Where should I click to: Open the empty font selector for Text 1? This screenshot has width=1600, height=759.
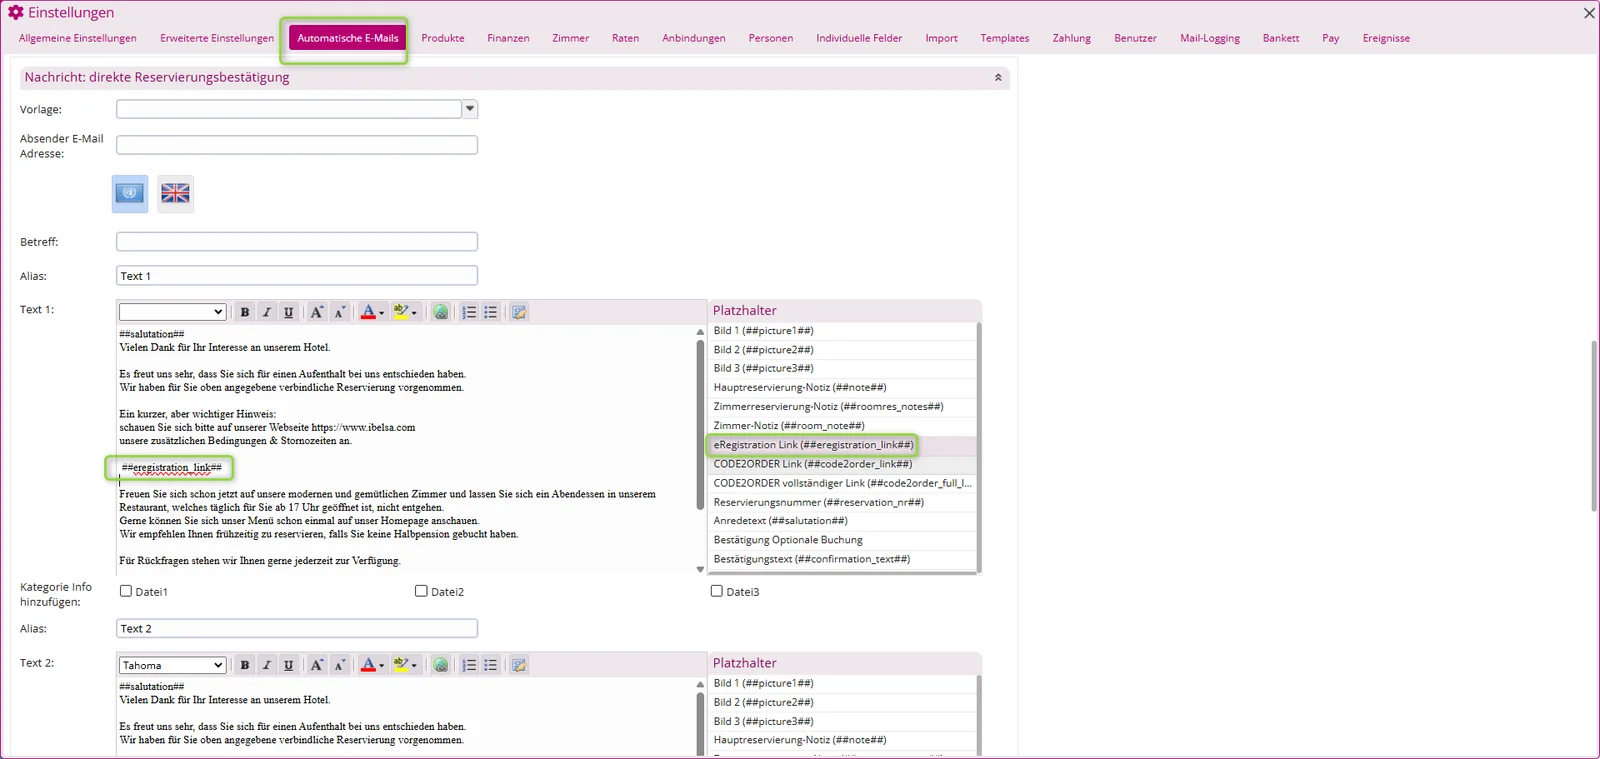[172, 312]
